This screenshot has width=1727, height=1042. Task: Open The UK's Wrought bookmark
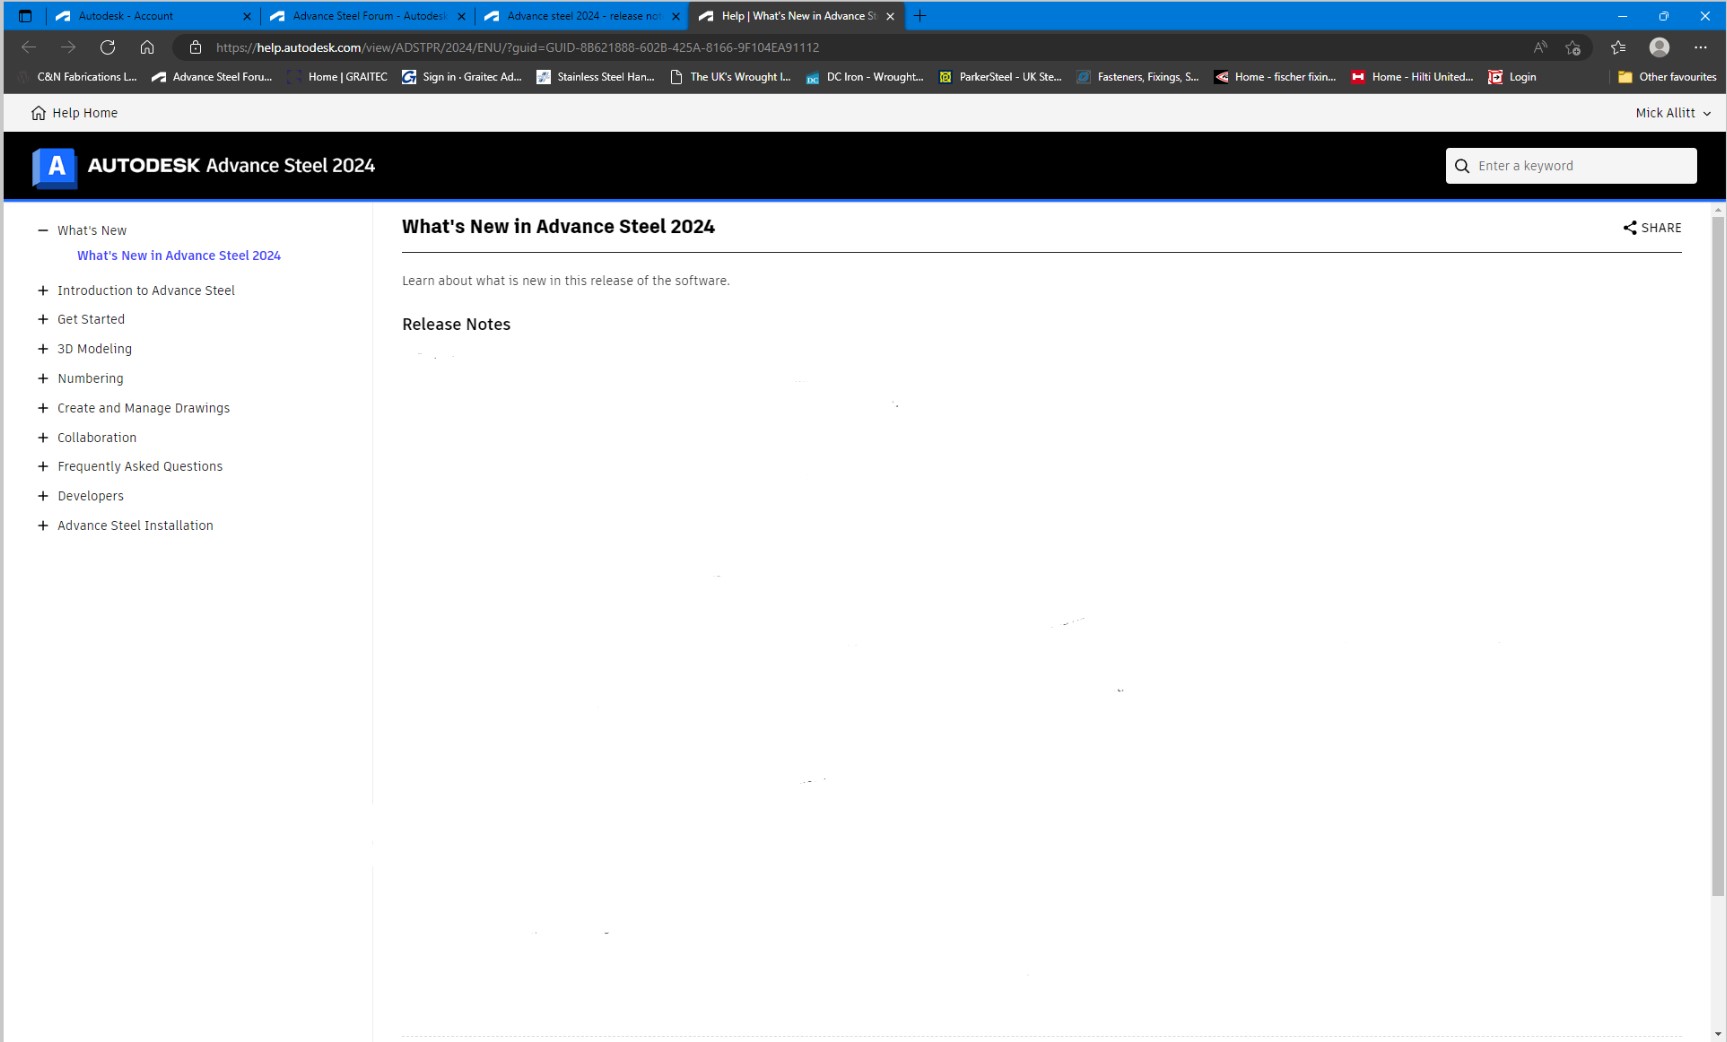coord(731,77)
